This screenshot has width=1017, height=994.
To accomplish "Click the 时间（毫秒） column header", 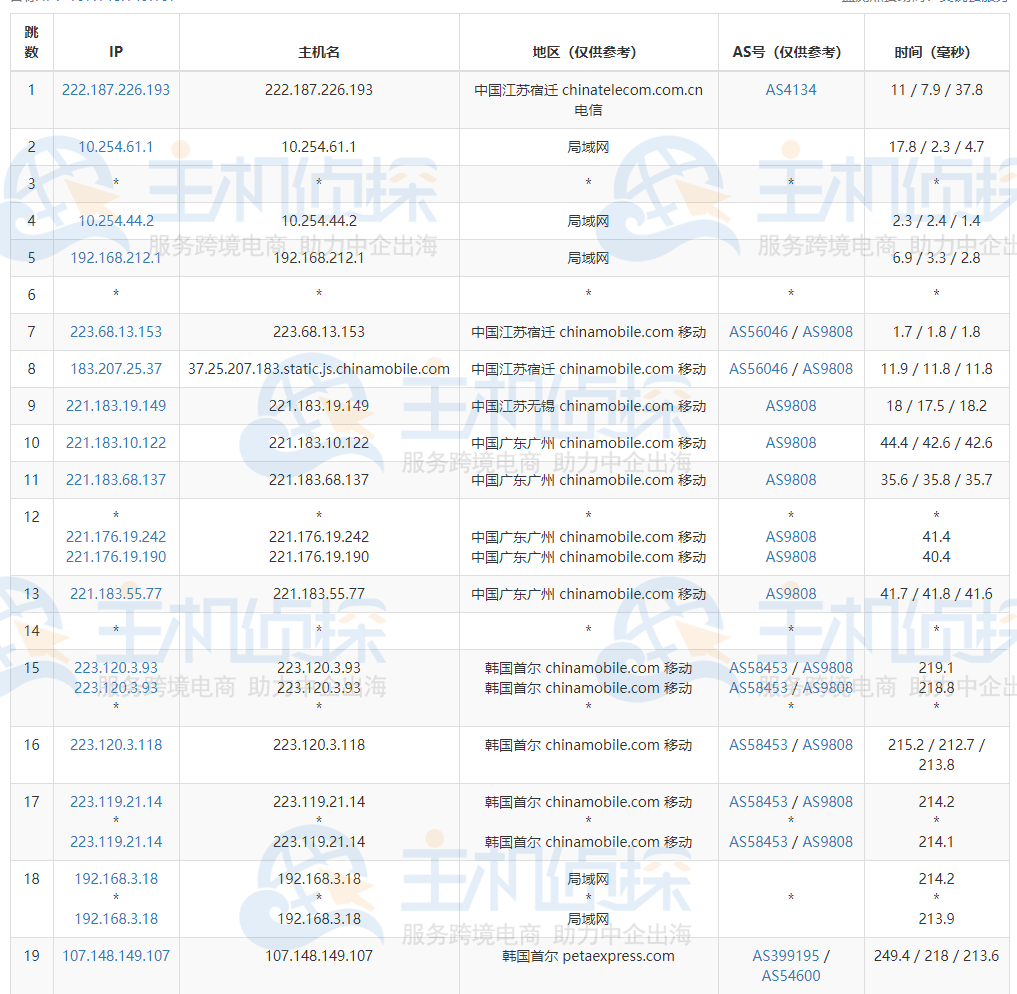I will 936,42.
